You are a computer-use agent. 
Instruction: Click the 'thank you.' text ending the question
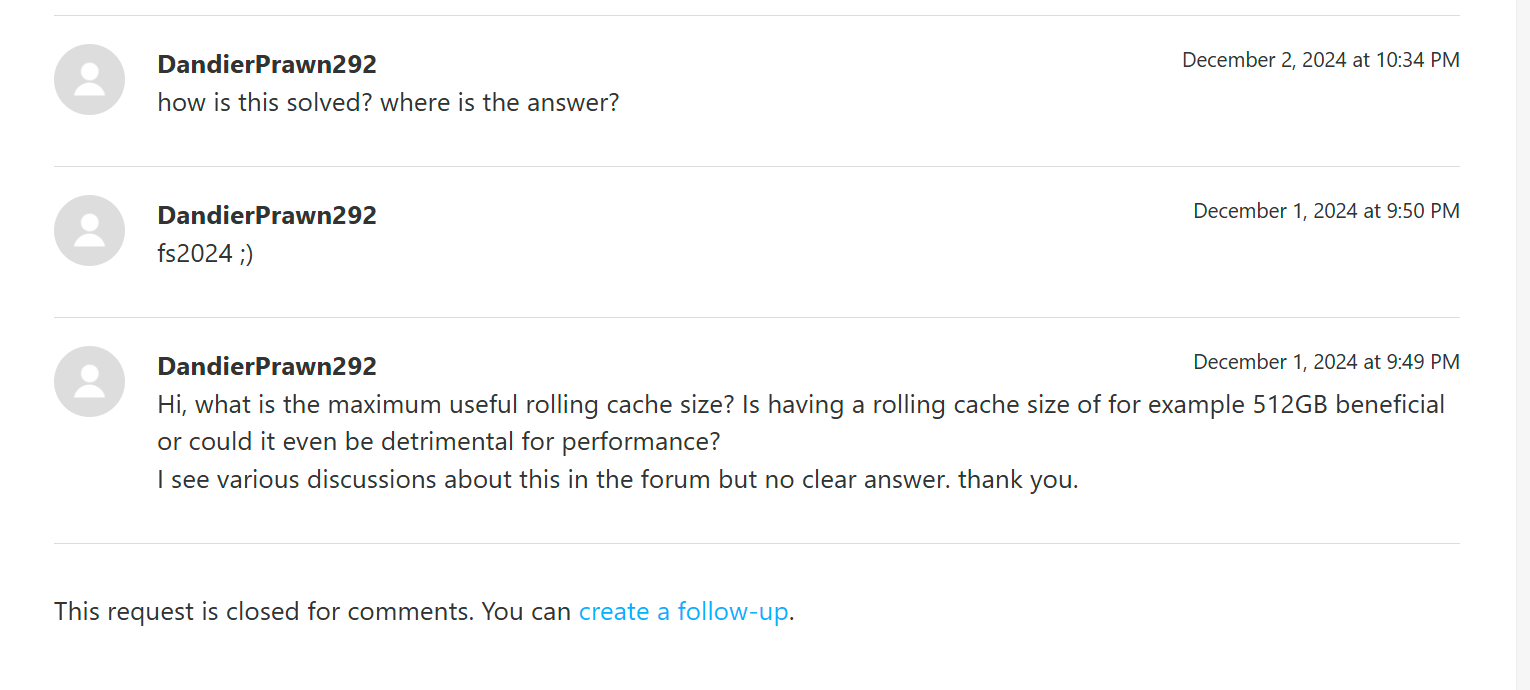pyautogui.click(x=1018, y=479)
